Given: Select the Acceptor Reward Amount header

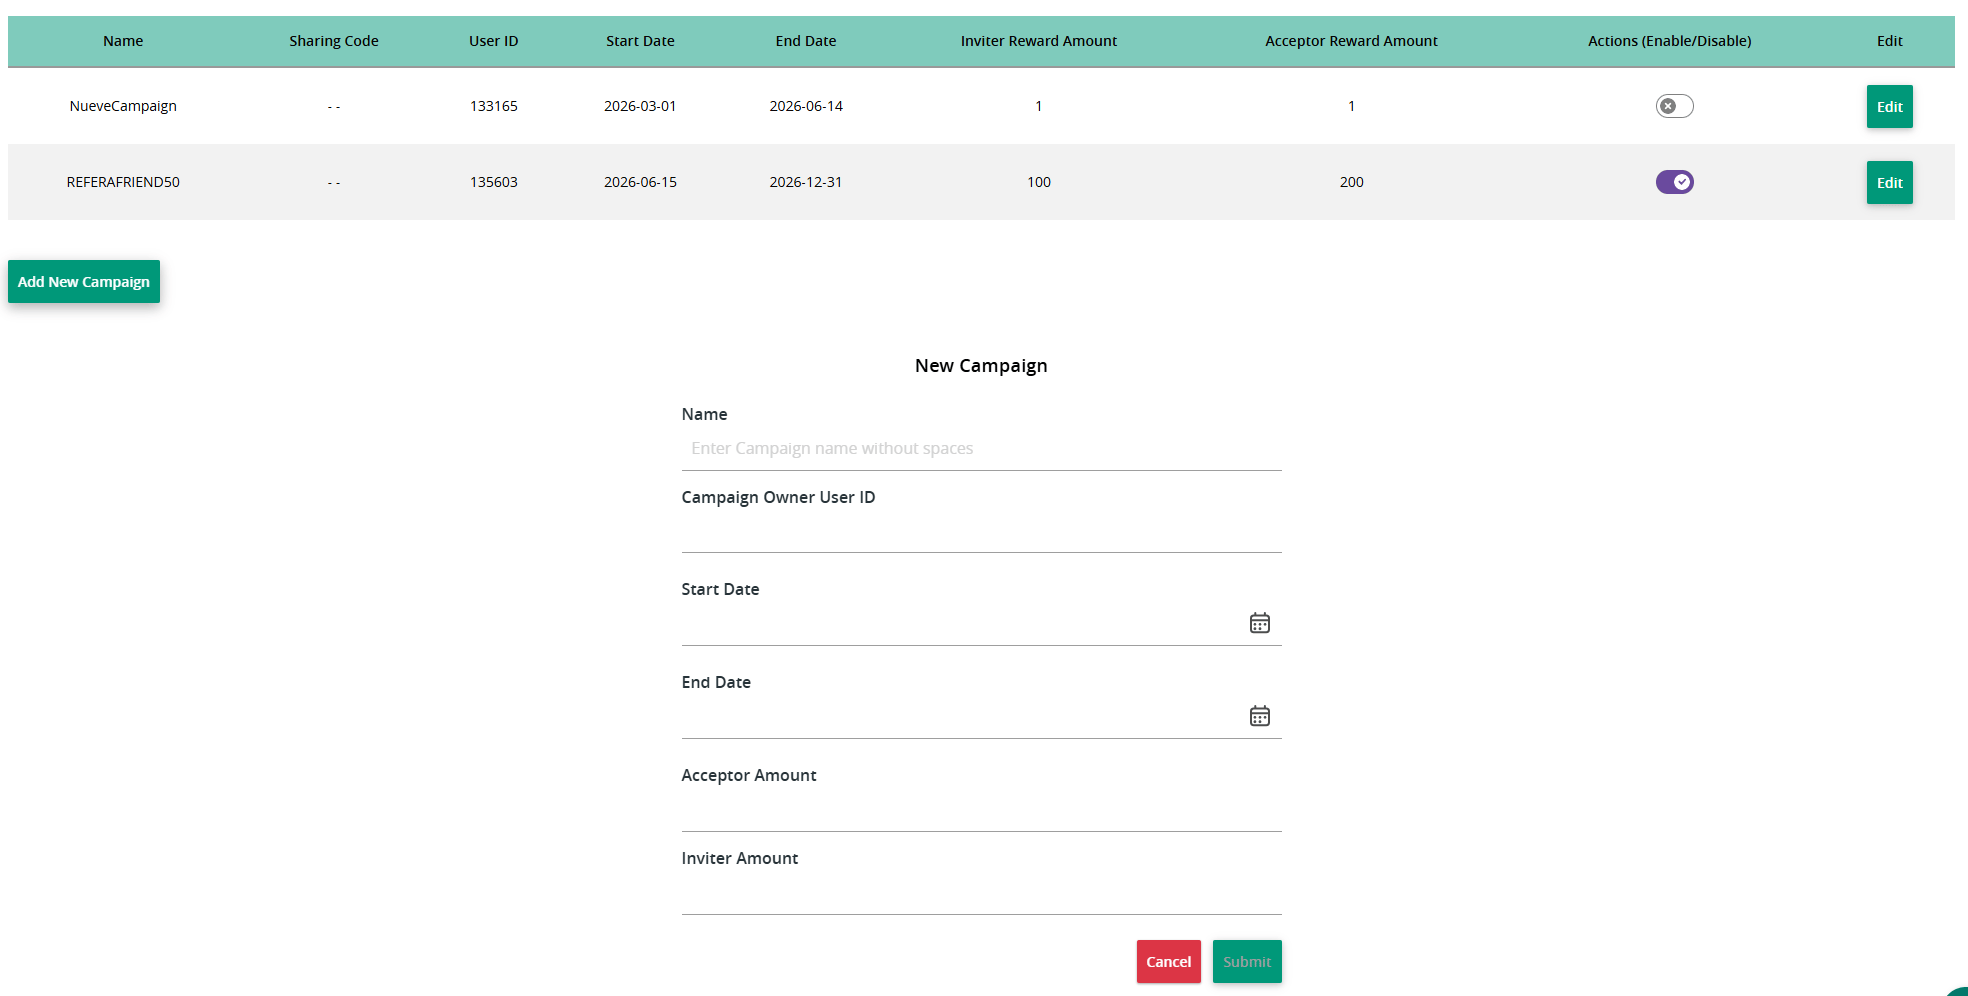Looking at the screenshot, I should (x=1351, y=41).
